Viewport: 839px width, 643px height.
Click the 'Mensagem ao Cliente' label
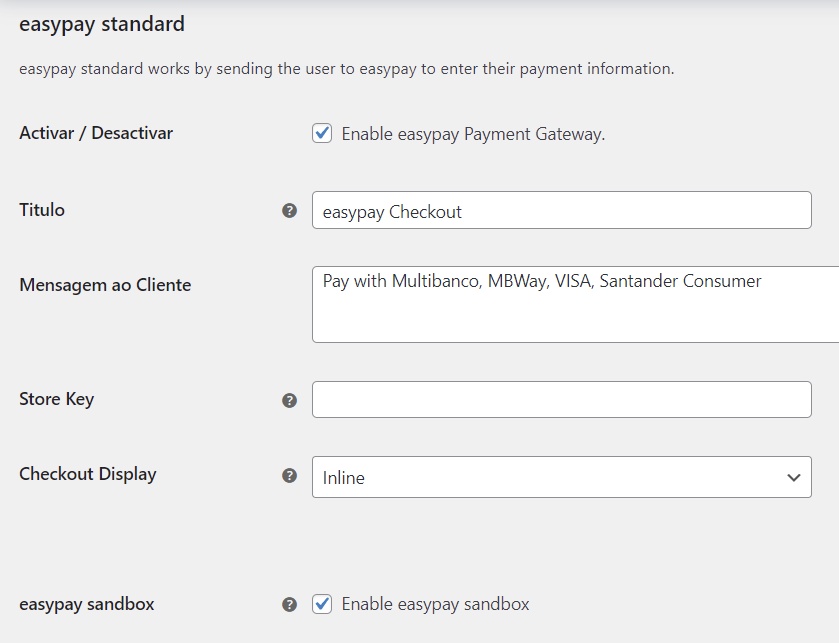click(x=105, y=285)
